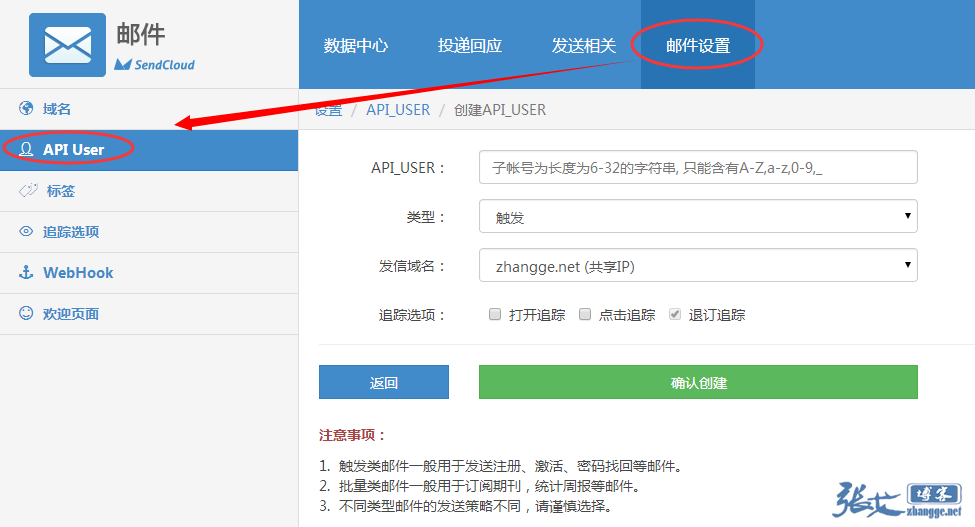Click the smiley icon beside 欢迎页面
975x527 pixels.
click(x=26, y=313)
